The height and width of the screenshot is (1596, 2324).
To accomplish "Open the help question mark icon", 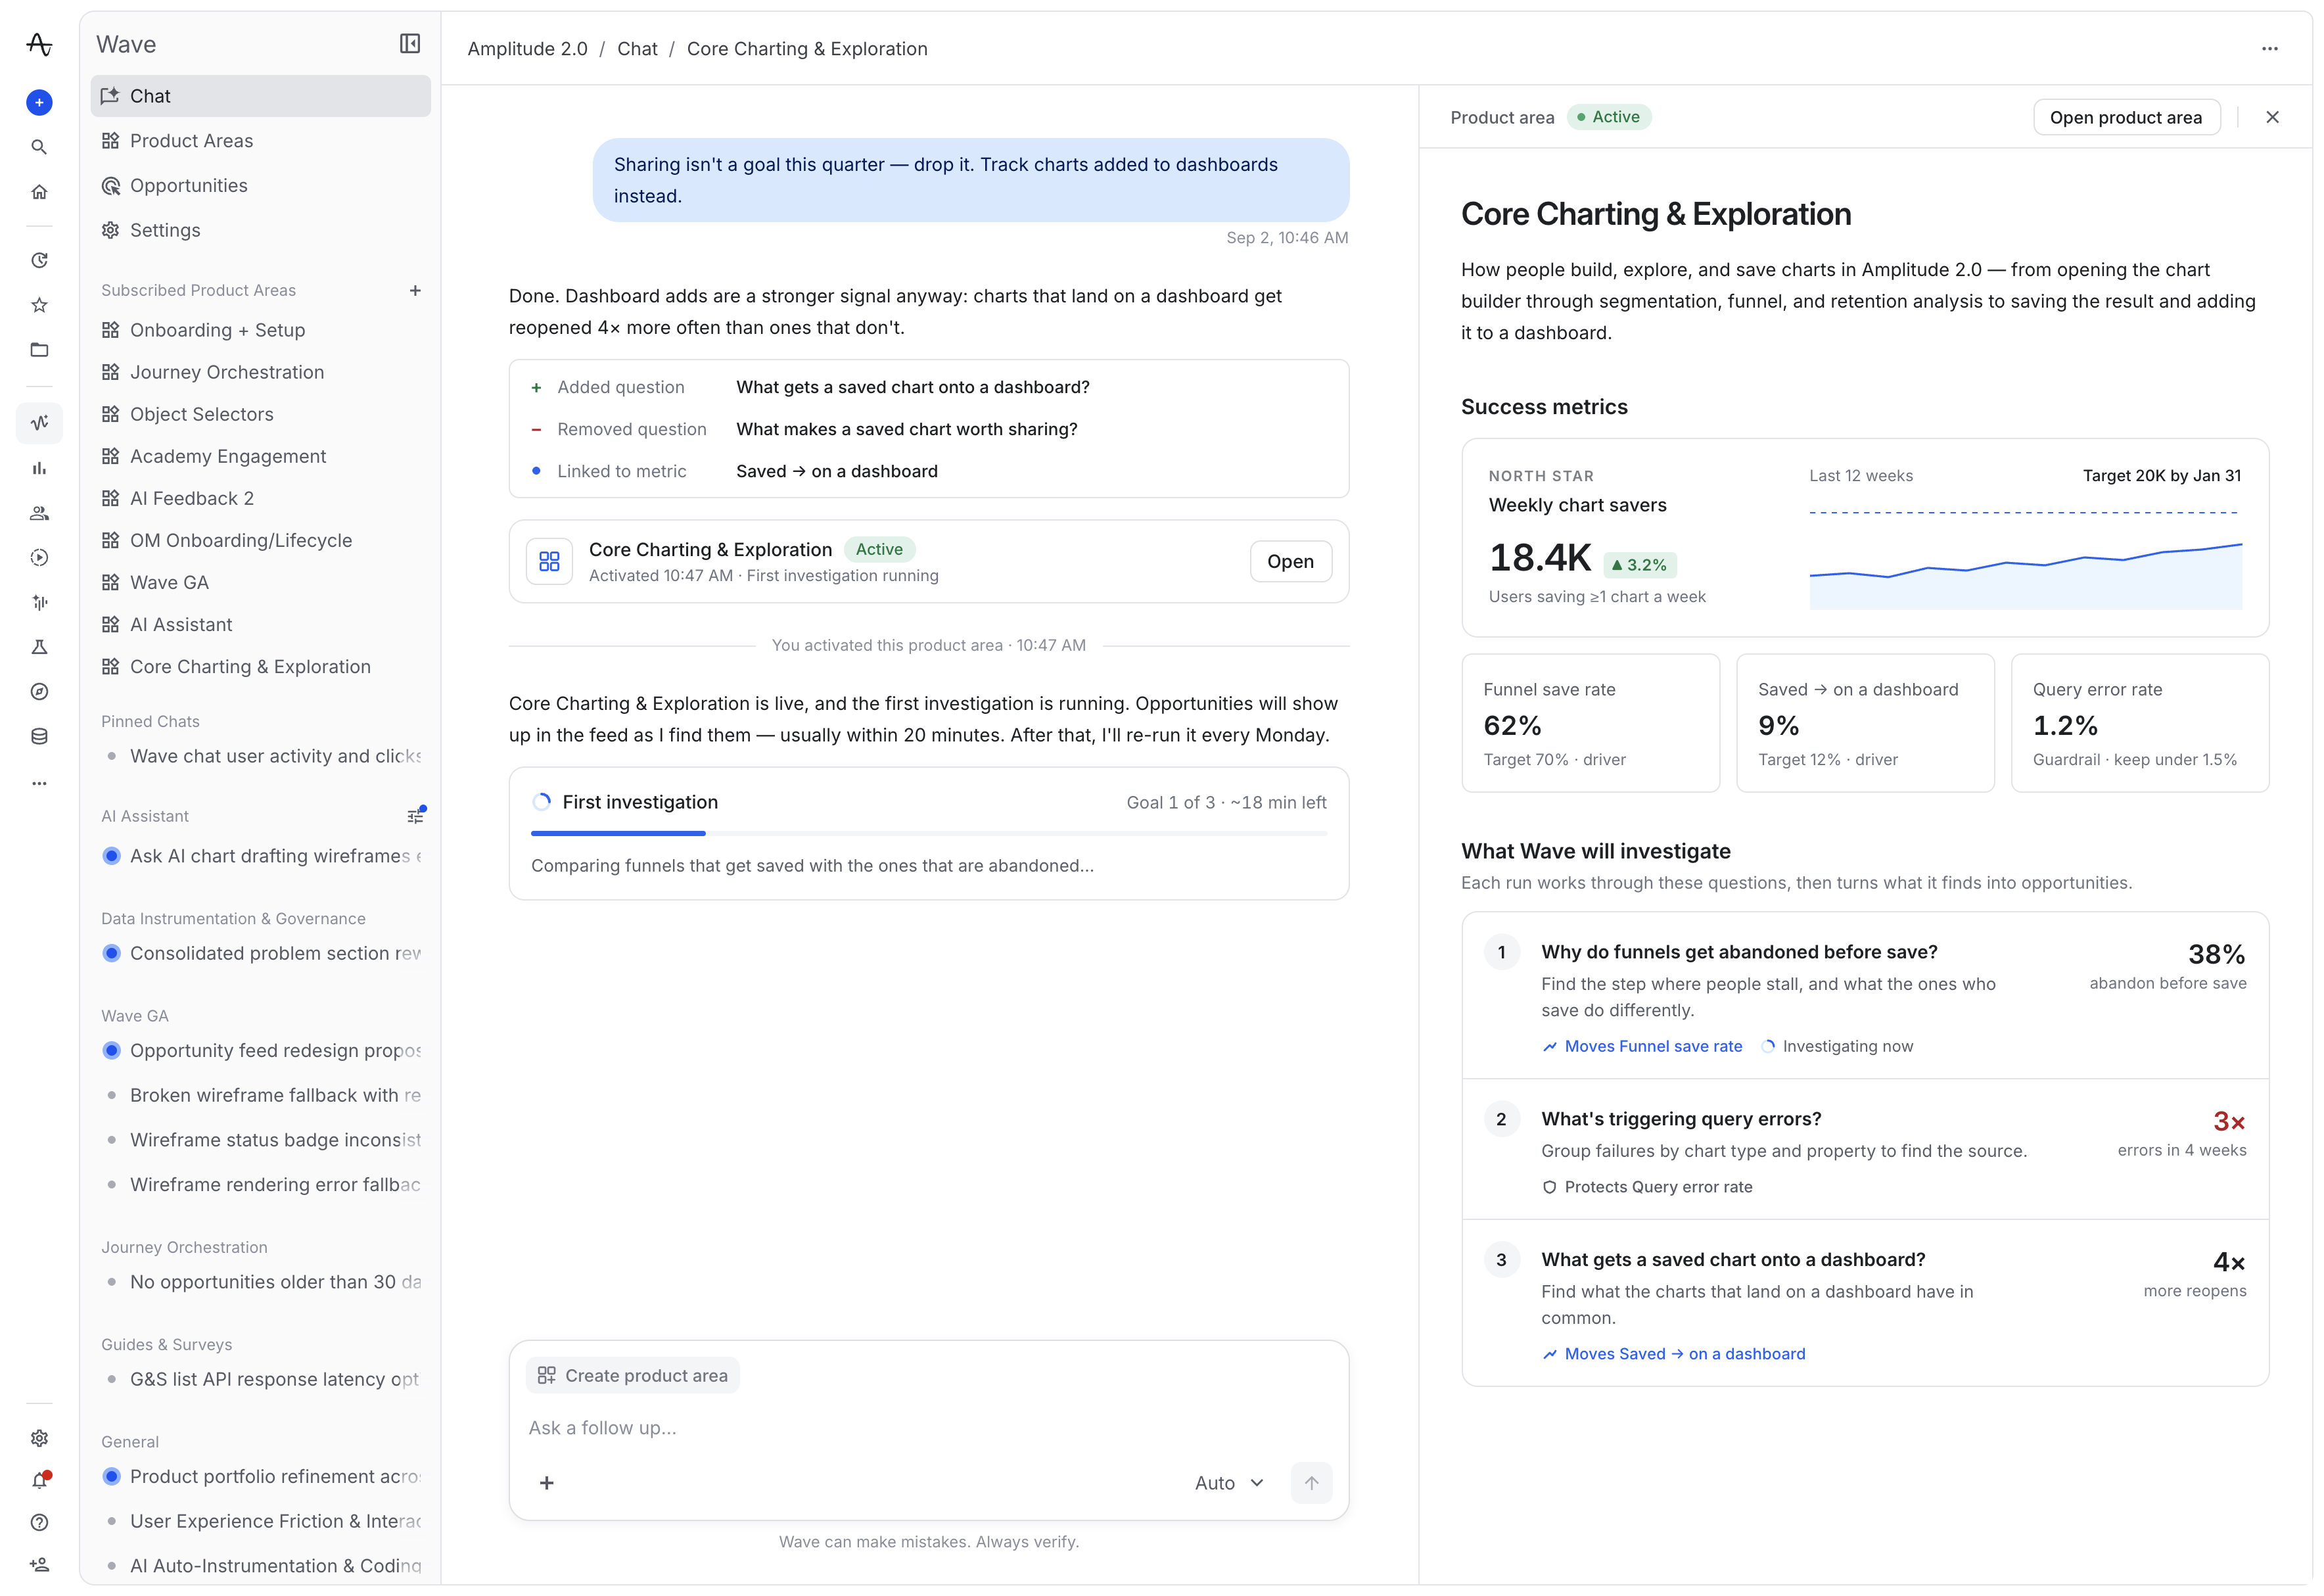I will (39, 1523).
